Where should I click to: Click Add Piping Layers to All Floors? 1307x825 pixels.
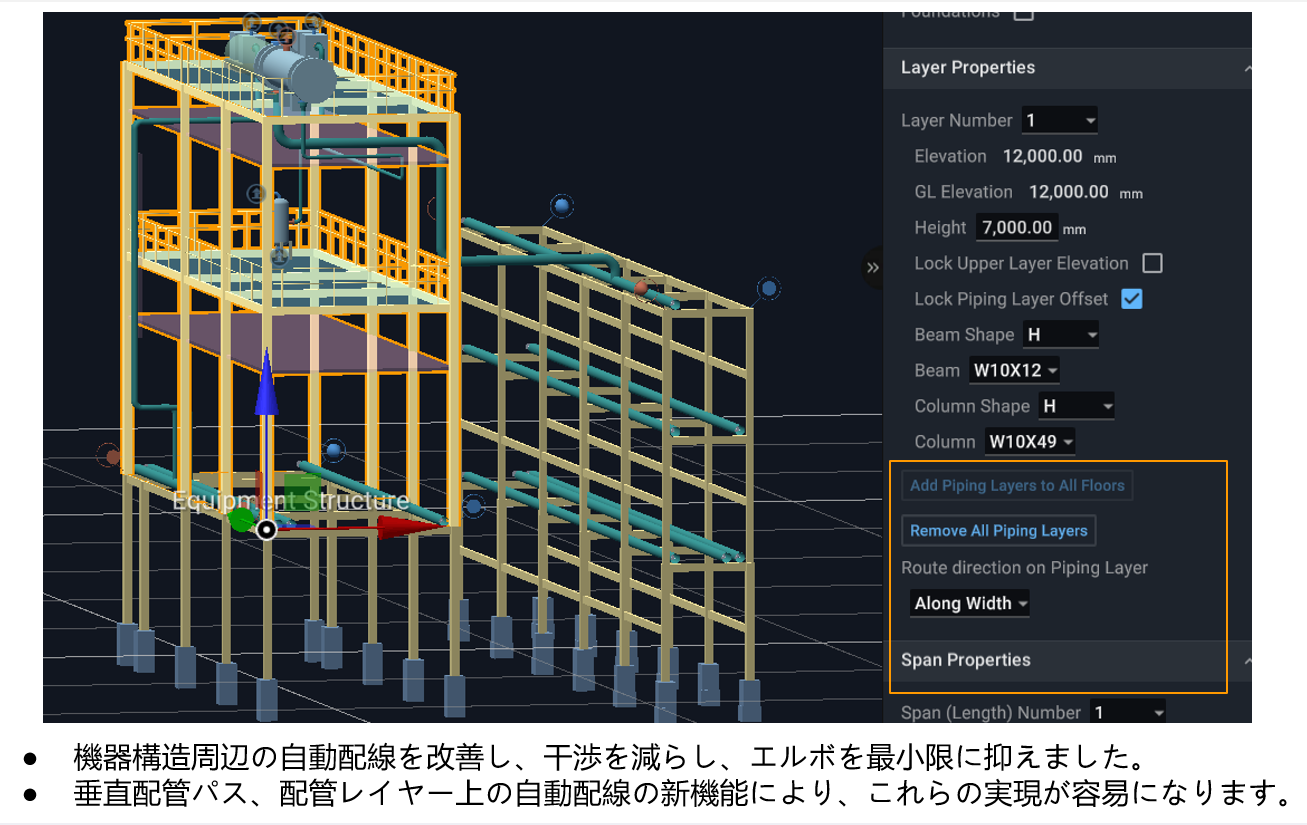pyautogui.click(x=1017, y=486)
